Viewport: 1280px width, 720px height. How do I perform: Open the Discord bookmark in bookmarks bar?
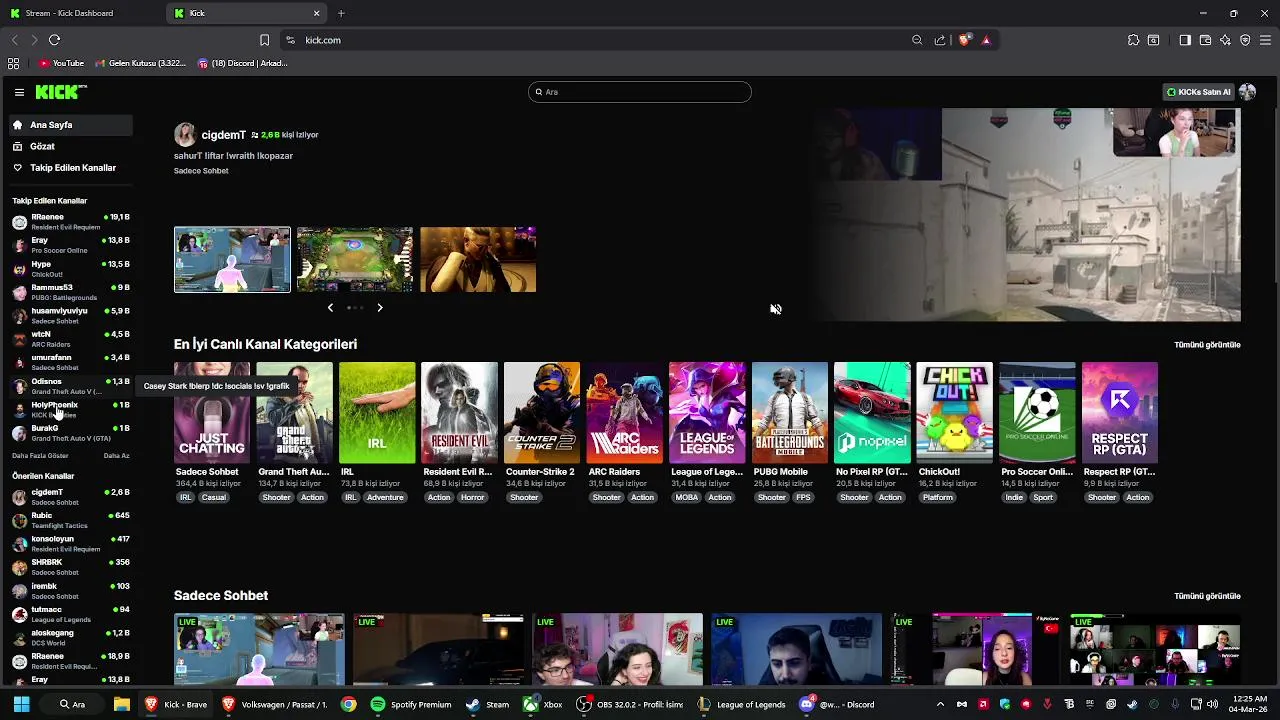pos(242,63)
